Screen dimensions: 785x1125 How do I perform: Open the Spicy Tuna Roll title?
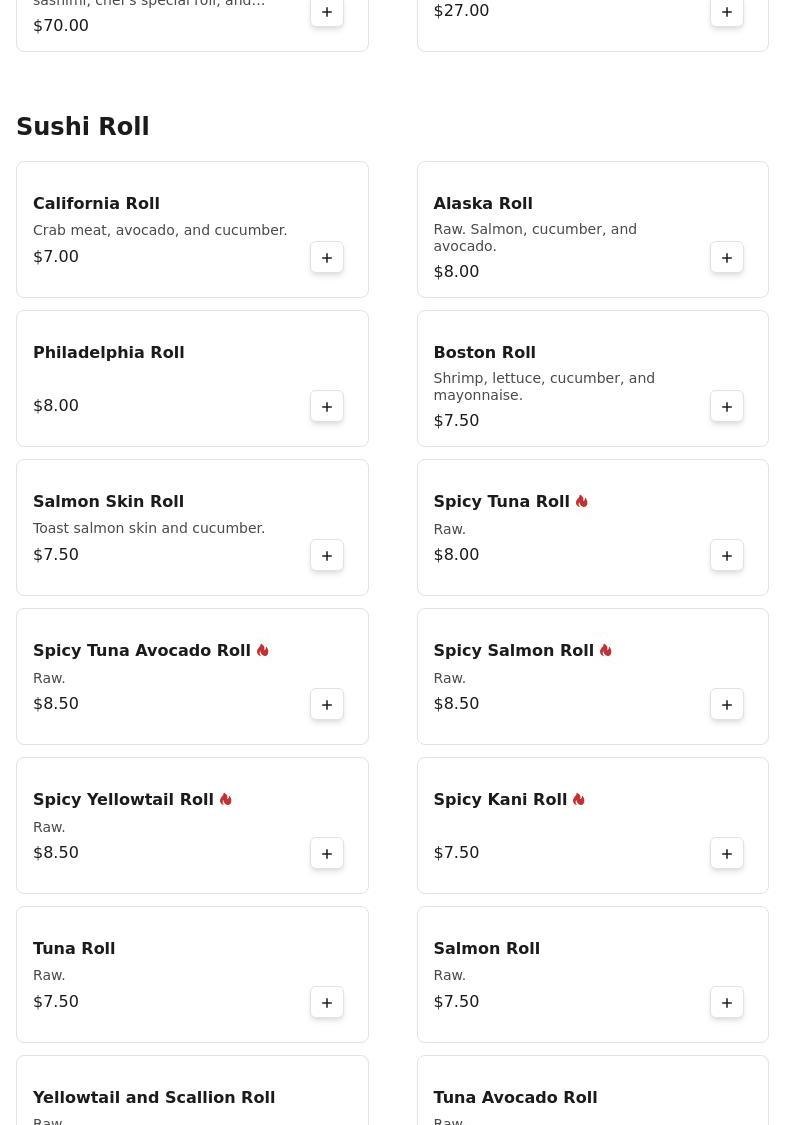501,502
